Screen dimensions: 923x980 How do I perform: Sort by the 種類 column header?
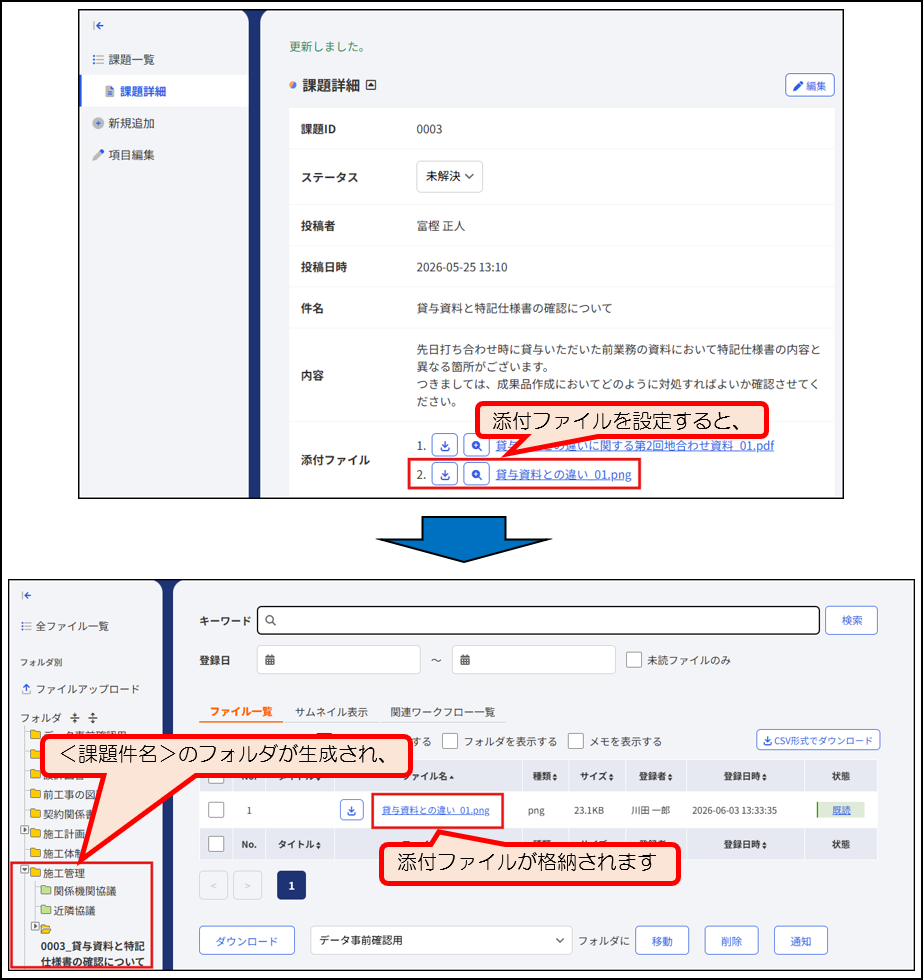pyautogui.click(x=544, y=776)
